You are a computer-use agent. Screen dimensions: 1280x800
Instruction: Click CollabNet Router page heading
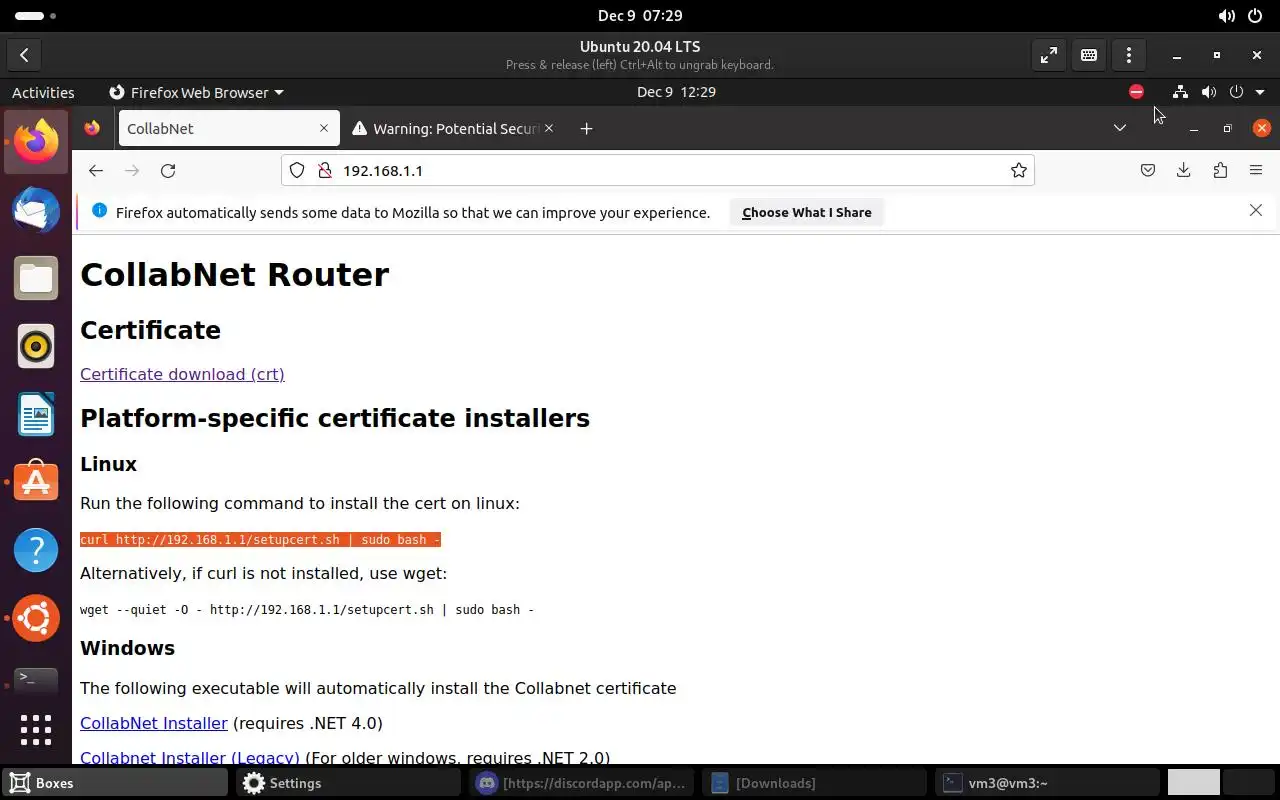pyautogui.click(x=234, y=274)
